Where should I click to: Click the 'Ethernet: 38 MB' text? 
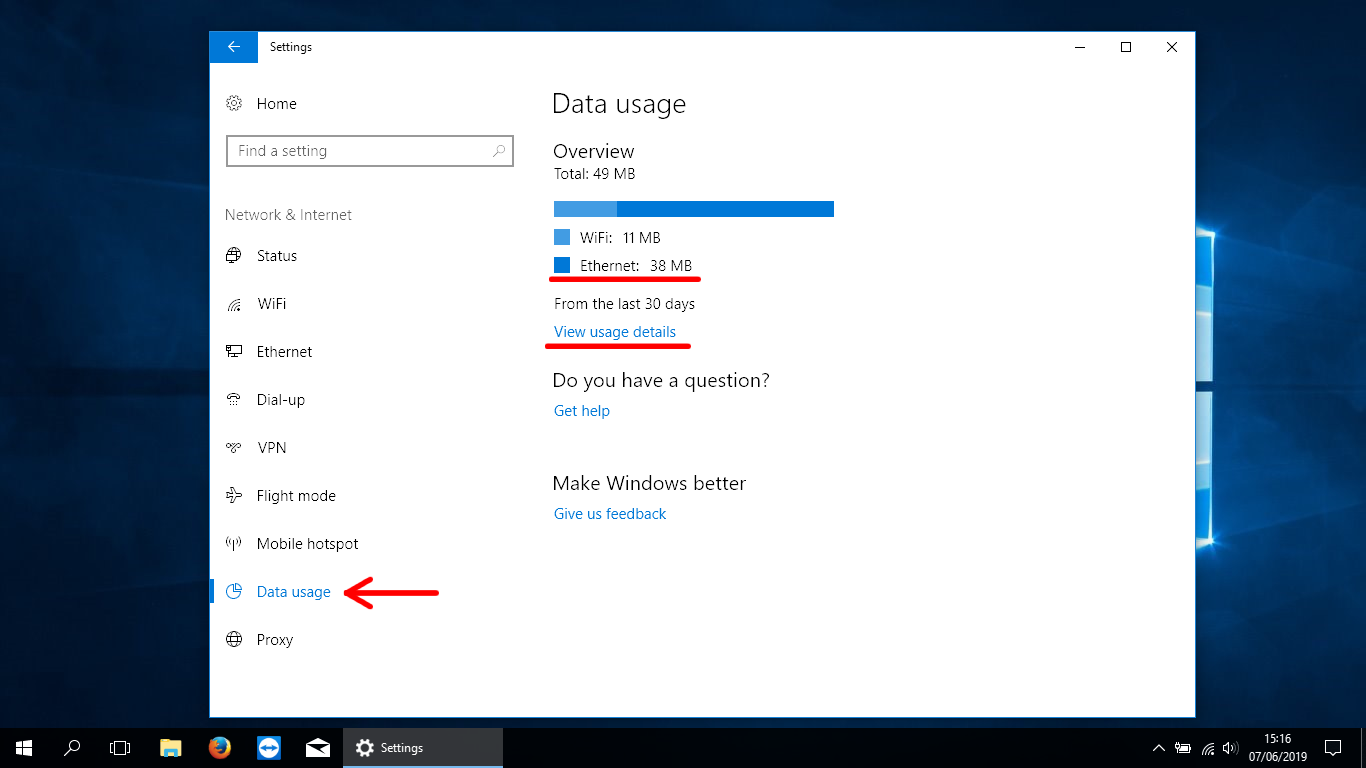636,266
